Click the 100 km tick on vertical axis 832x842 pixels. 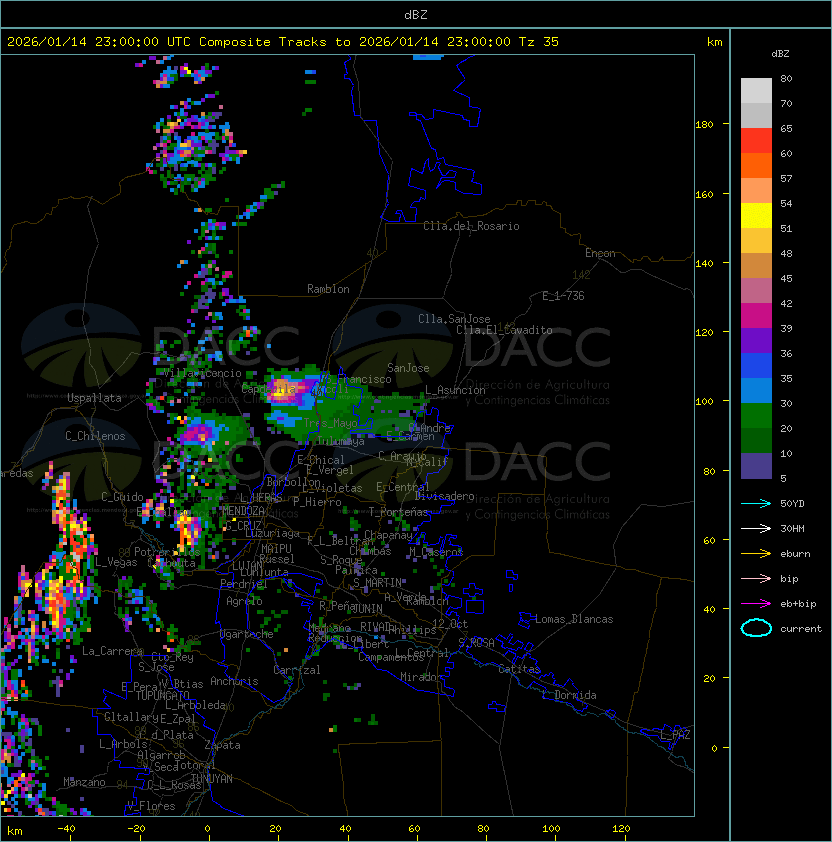pyautogui.click(x=704, y=402)
